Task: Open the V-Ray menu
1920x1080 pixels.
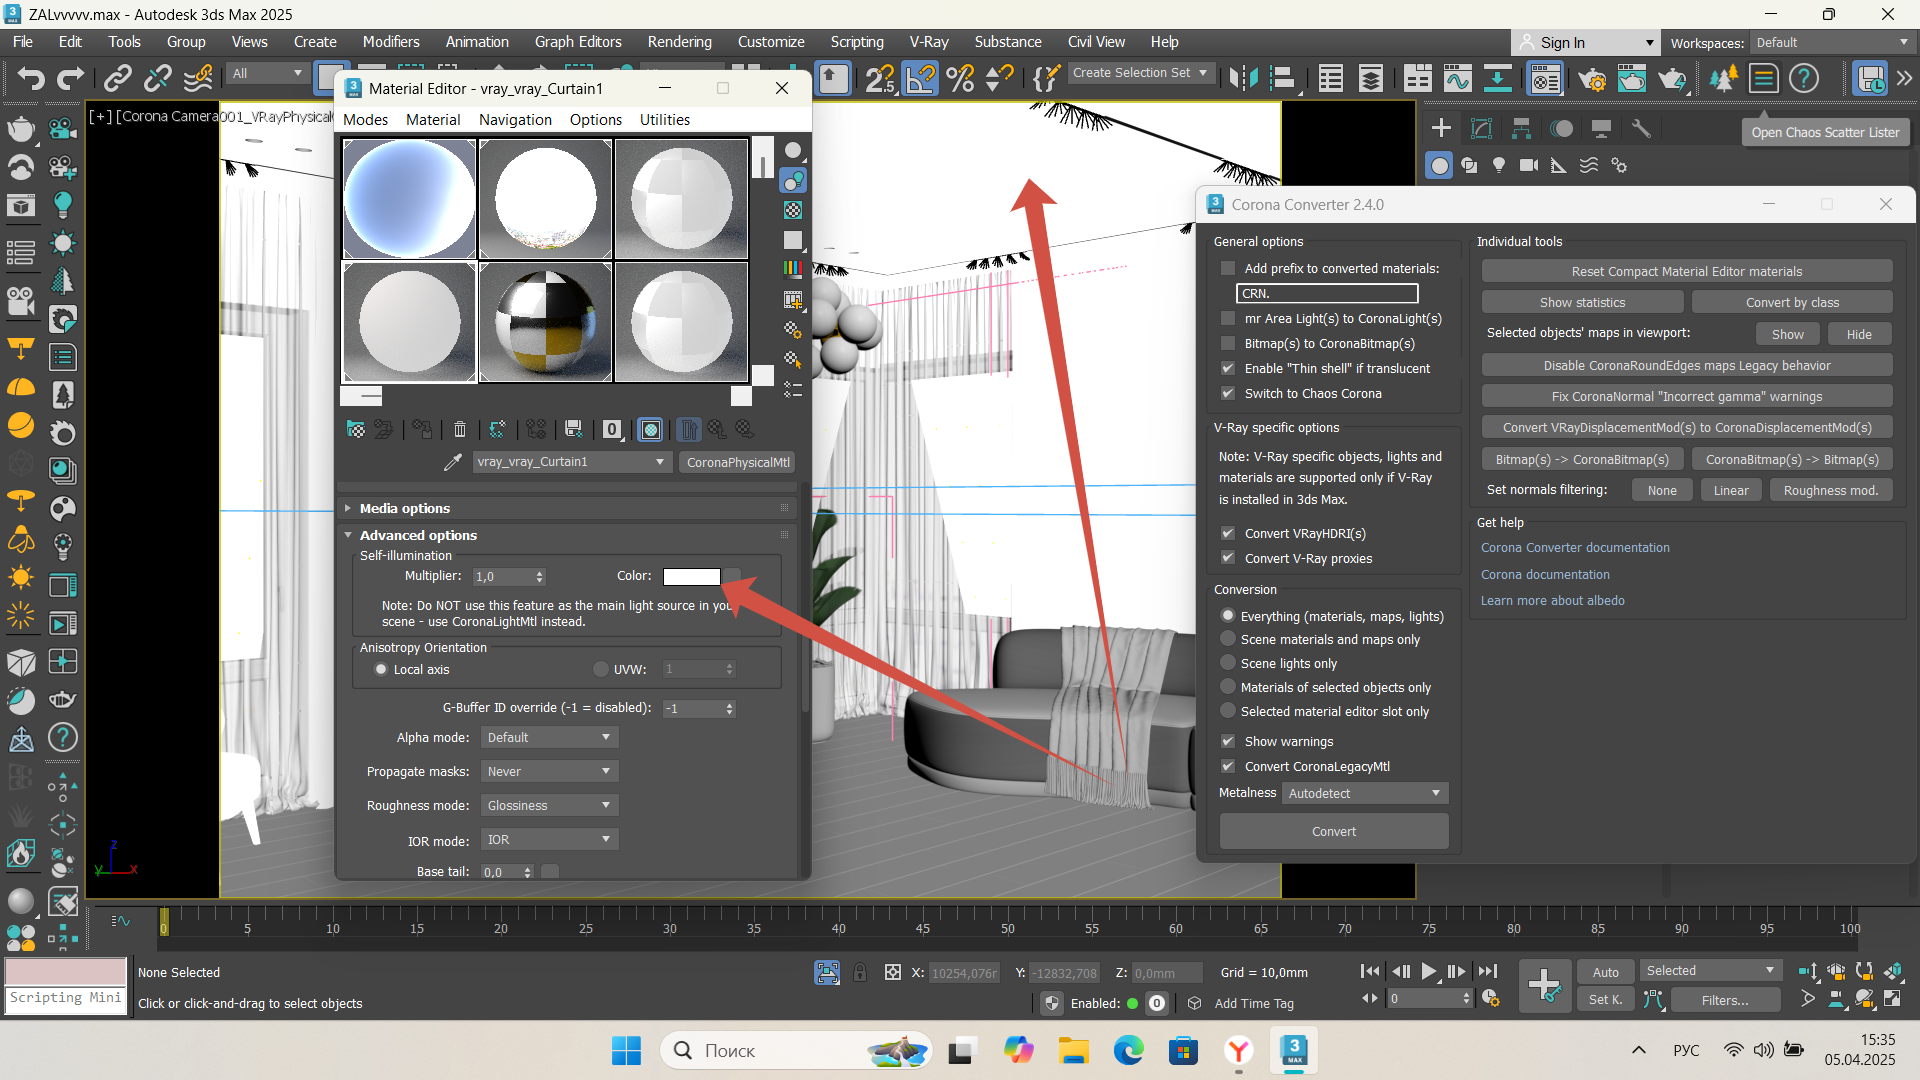Action: (929, 42)
